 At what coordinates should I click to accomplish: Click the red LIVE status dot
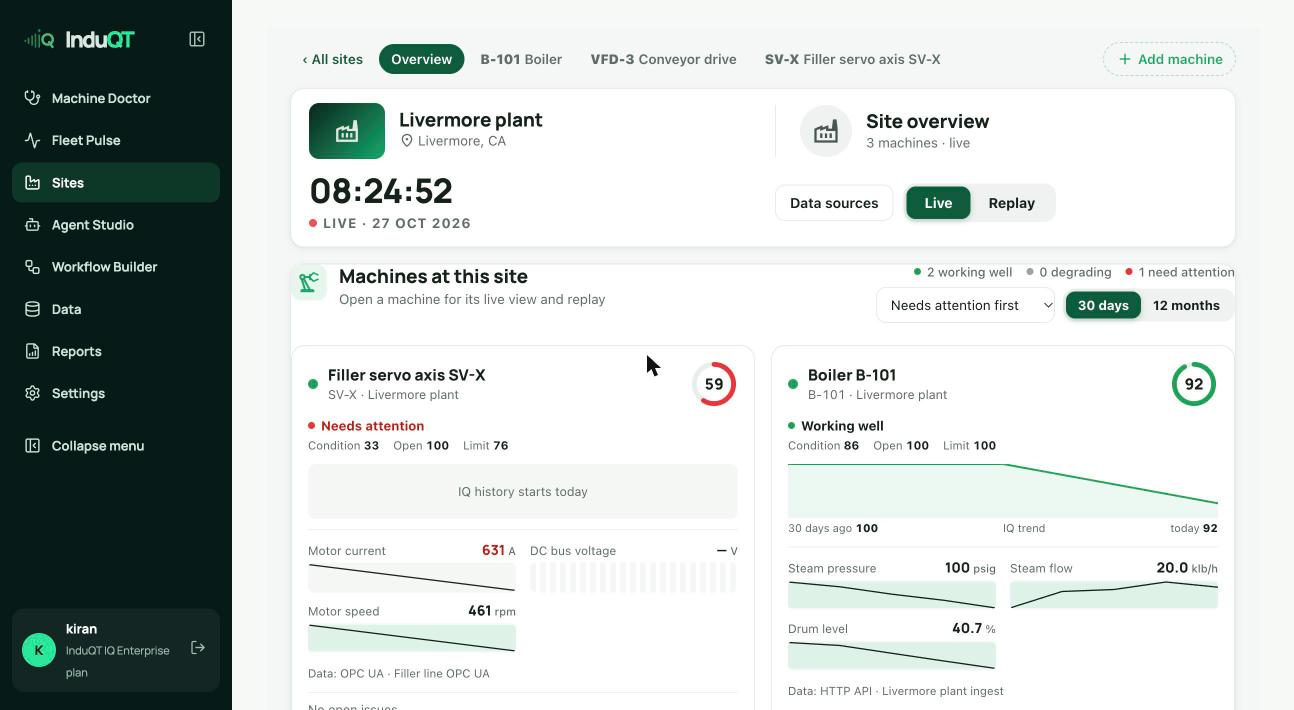(x=313, y=223)
